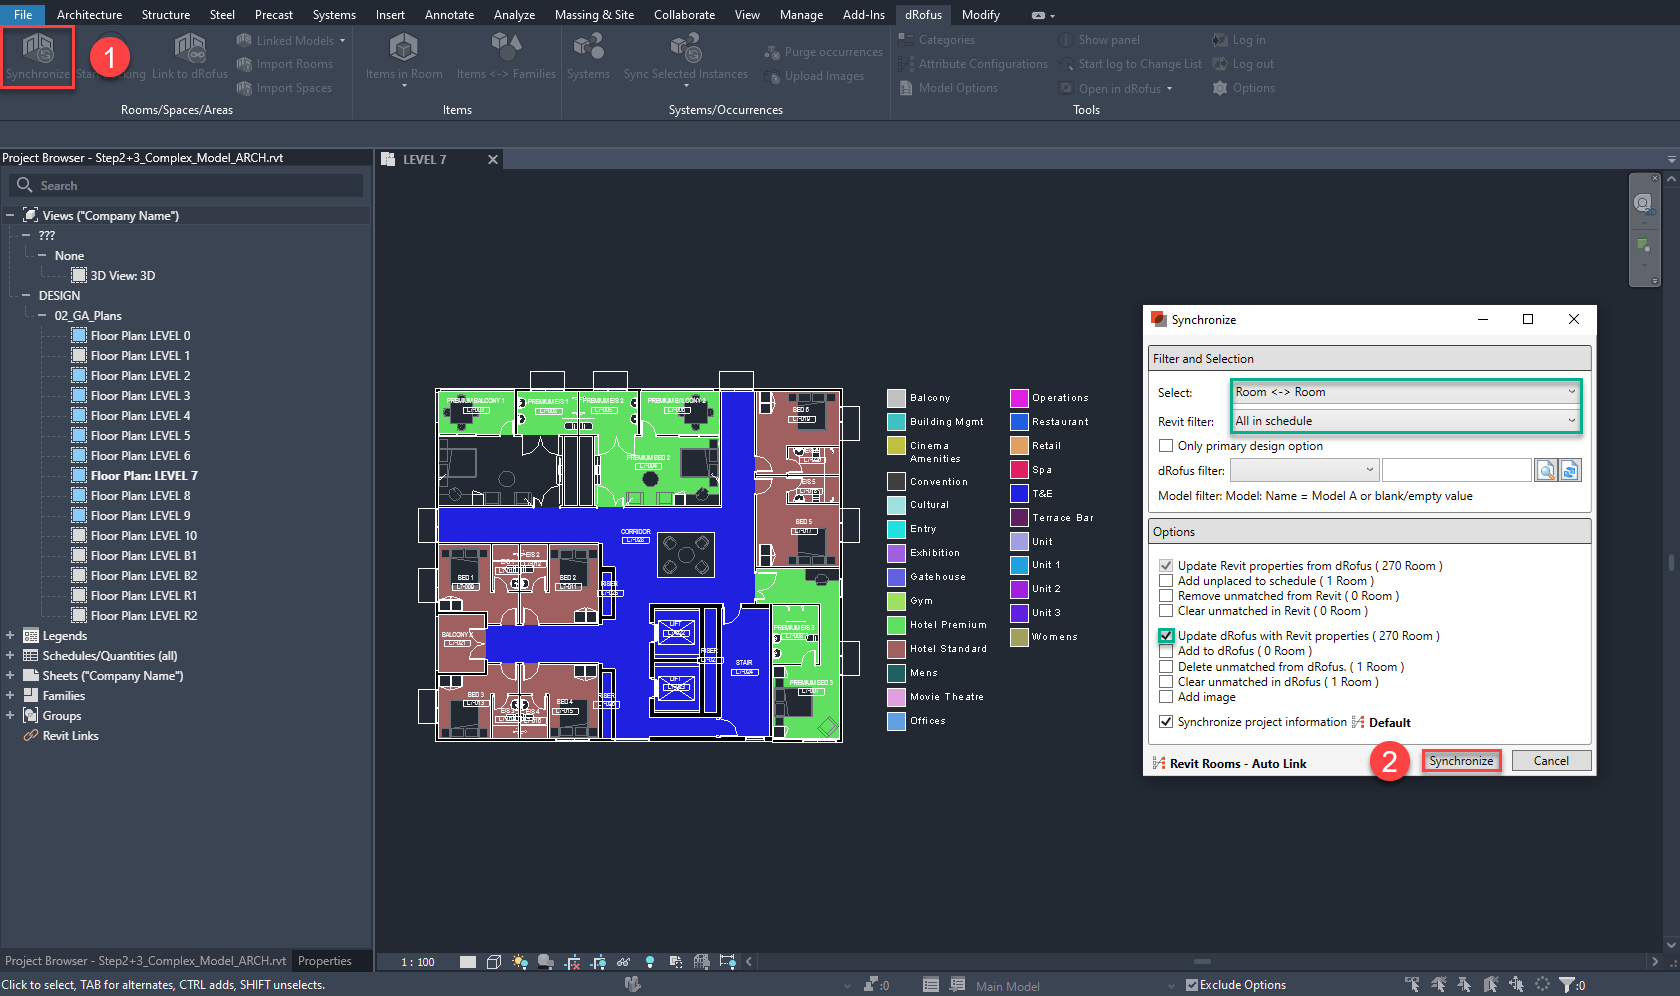The height and width of the screenshot is (996, 1680).
Task: Switch to the Massing & Site ribbon tab
Action: [x=595, y=14]
